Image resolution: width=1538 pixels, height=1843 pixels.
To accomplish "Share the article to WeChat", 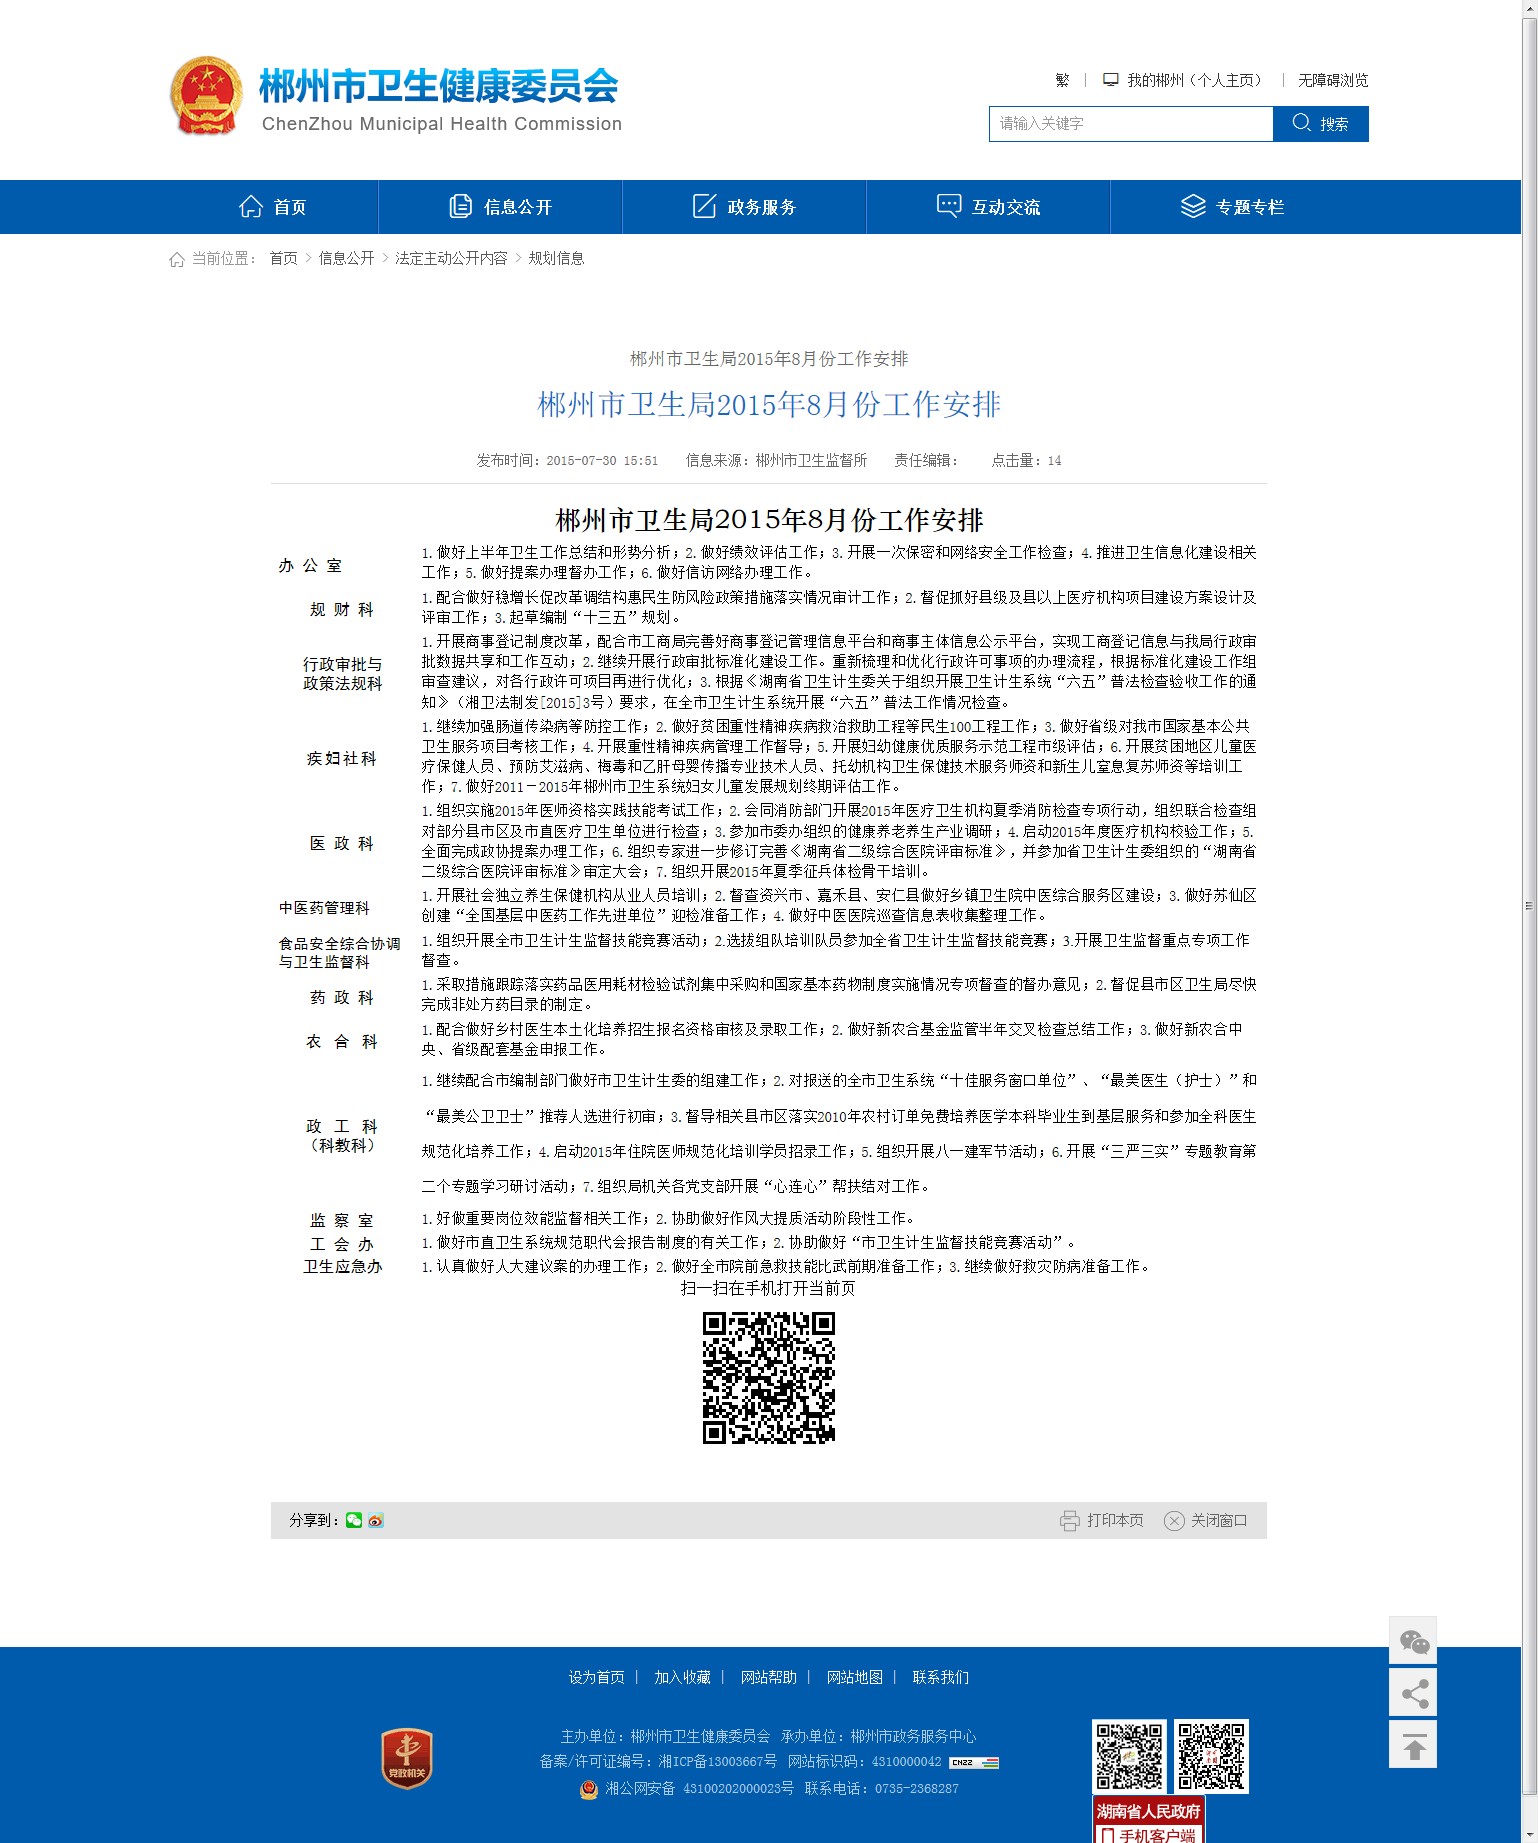I will pyautogui.click(x=354, y=1521).
